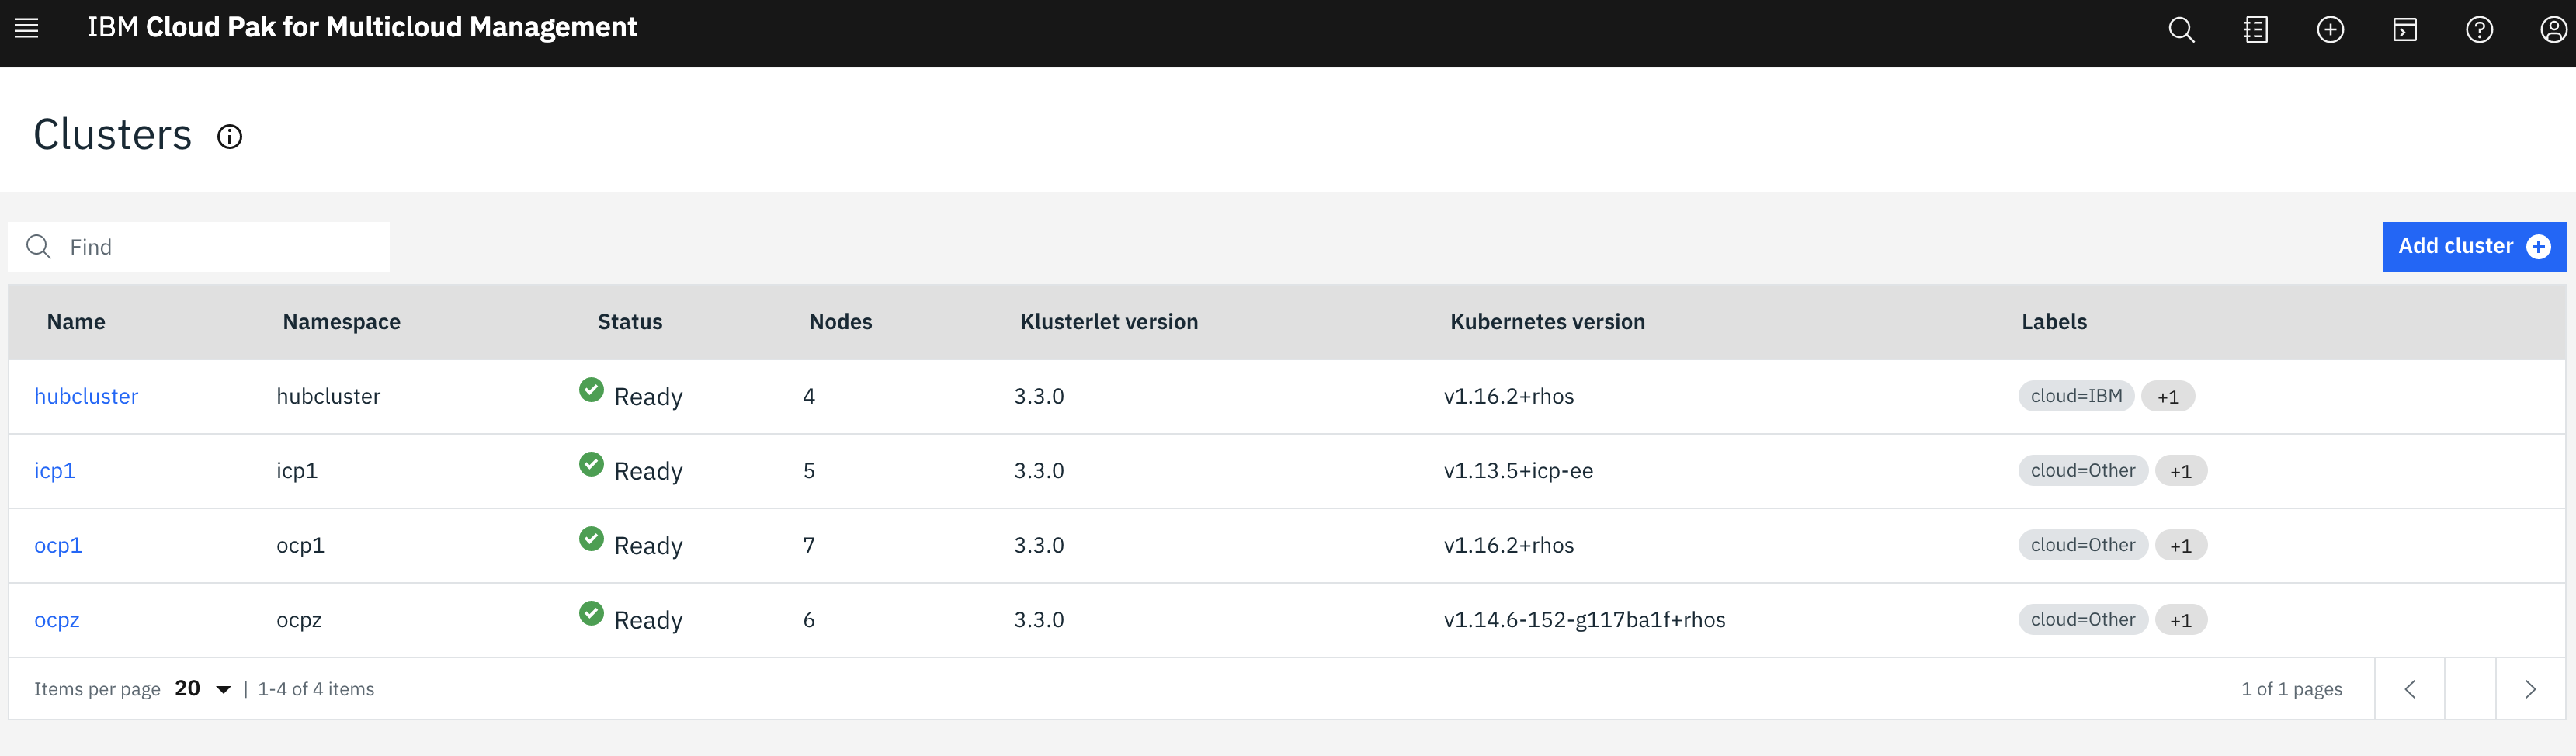Expand +1 labels for icp1
This screenshot has height=756, width=2576.
click(2181, 471)
